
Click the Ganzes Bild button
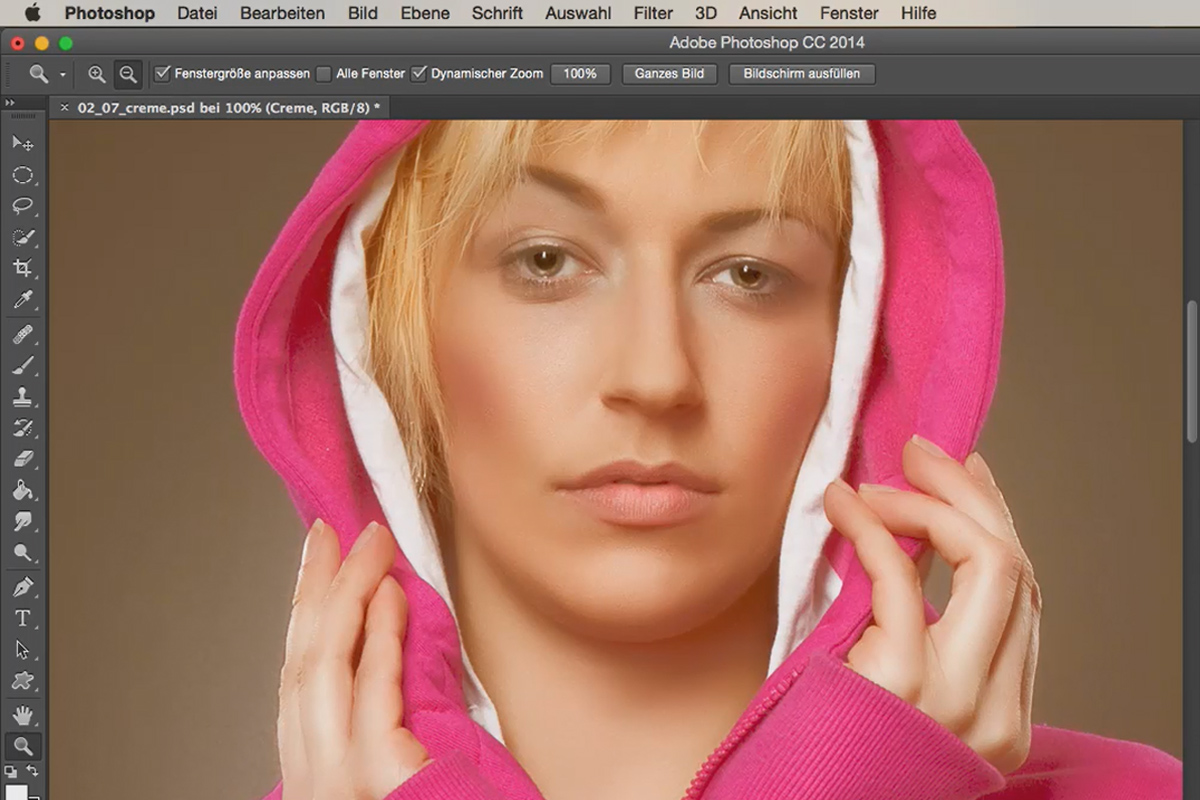(669, 74)
